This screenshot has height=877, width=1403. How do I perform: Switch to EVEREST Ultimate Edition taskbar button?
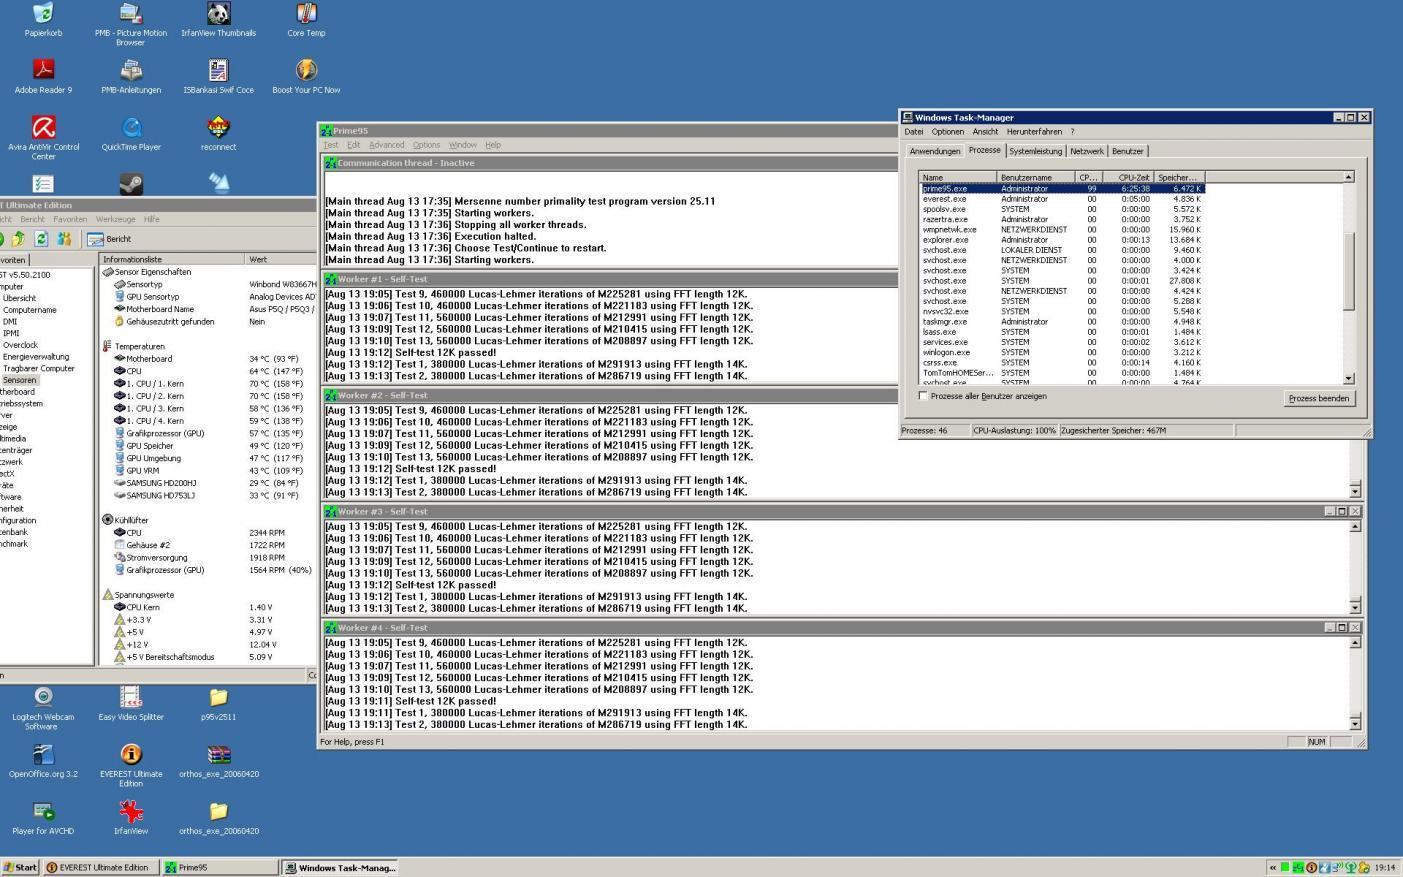[x=100, y=867]
